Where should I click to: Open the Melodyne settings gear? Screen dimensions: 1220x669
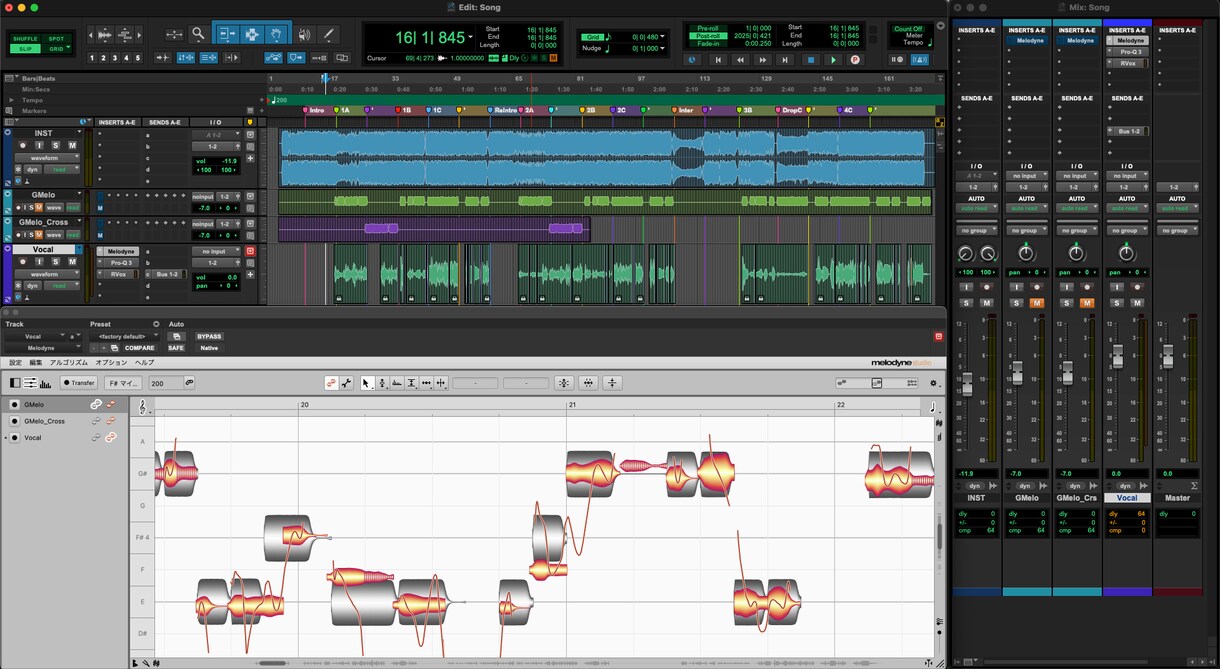coord(934,383)
